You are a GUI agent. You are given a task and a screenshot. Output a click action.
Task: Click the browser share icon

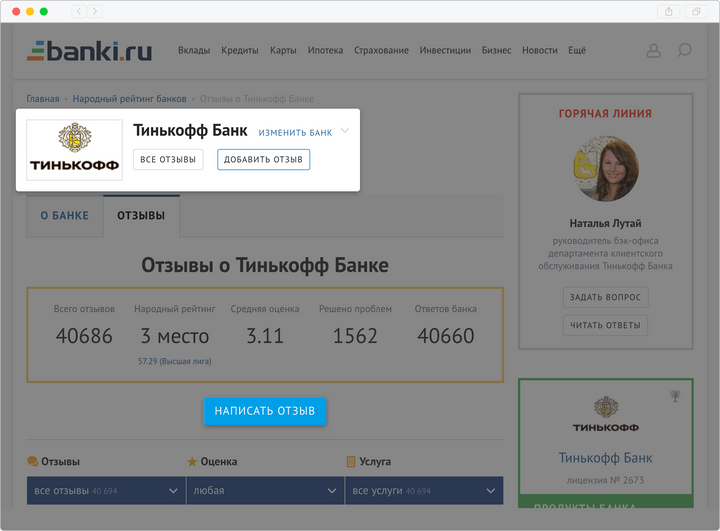[x=669, y=11]
